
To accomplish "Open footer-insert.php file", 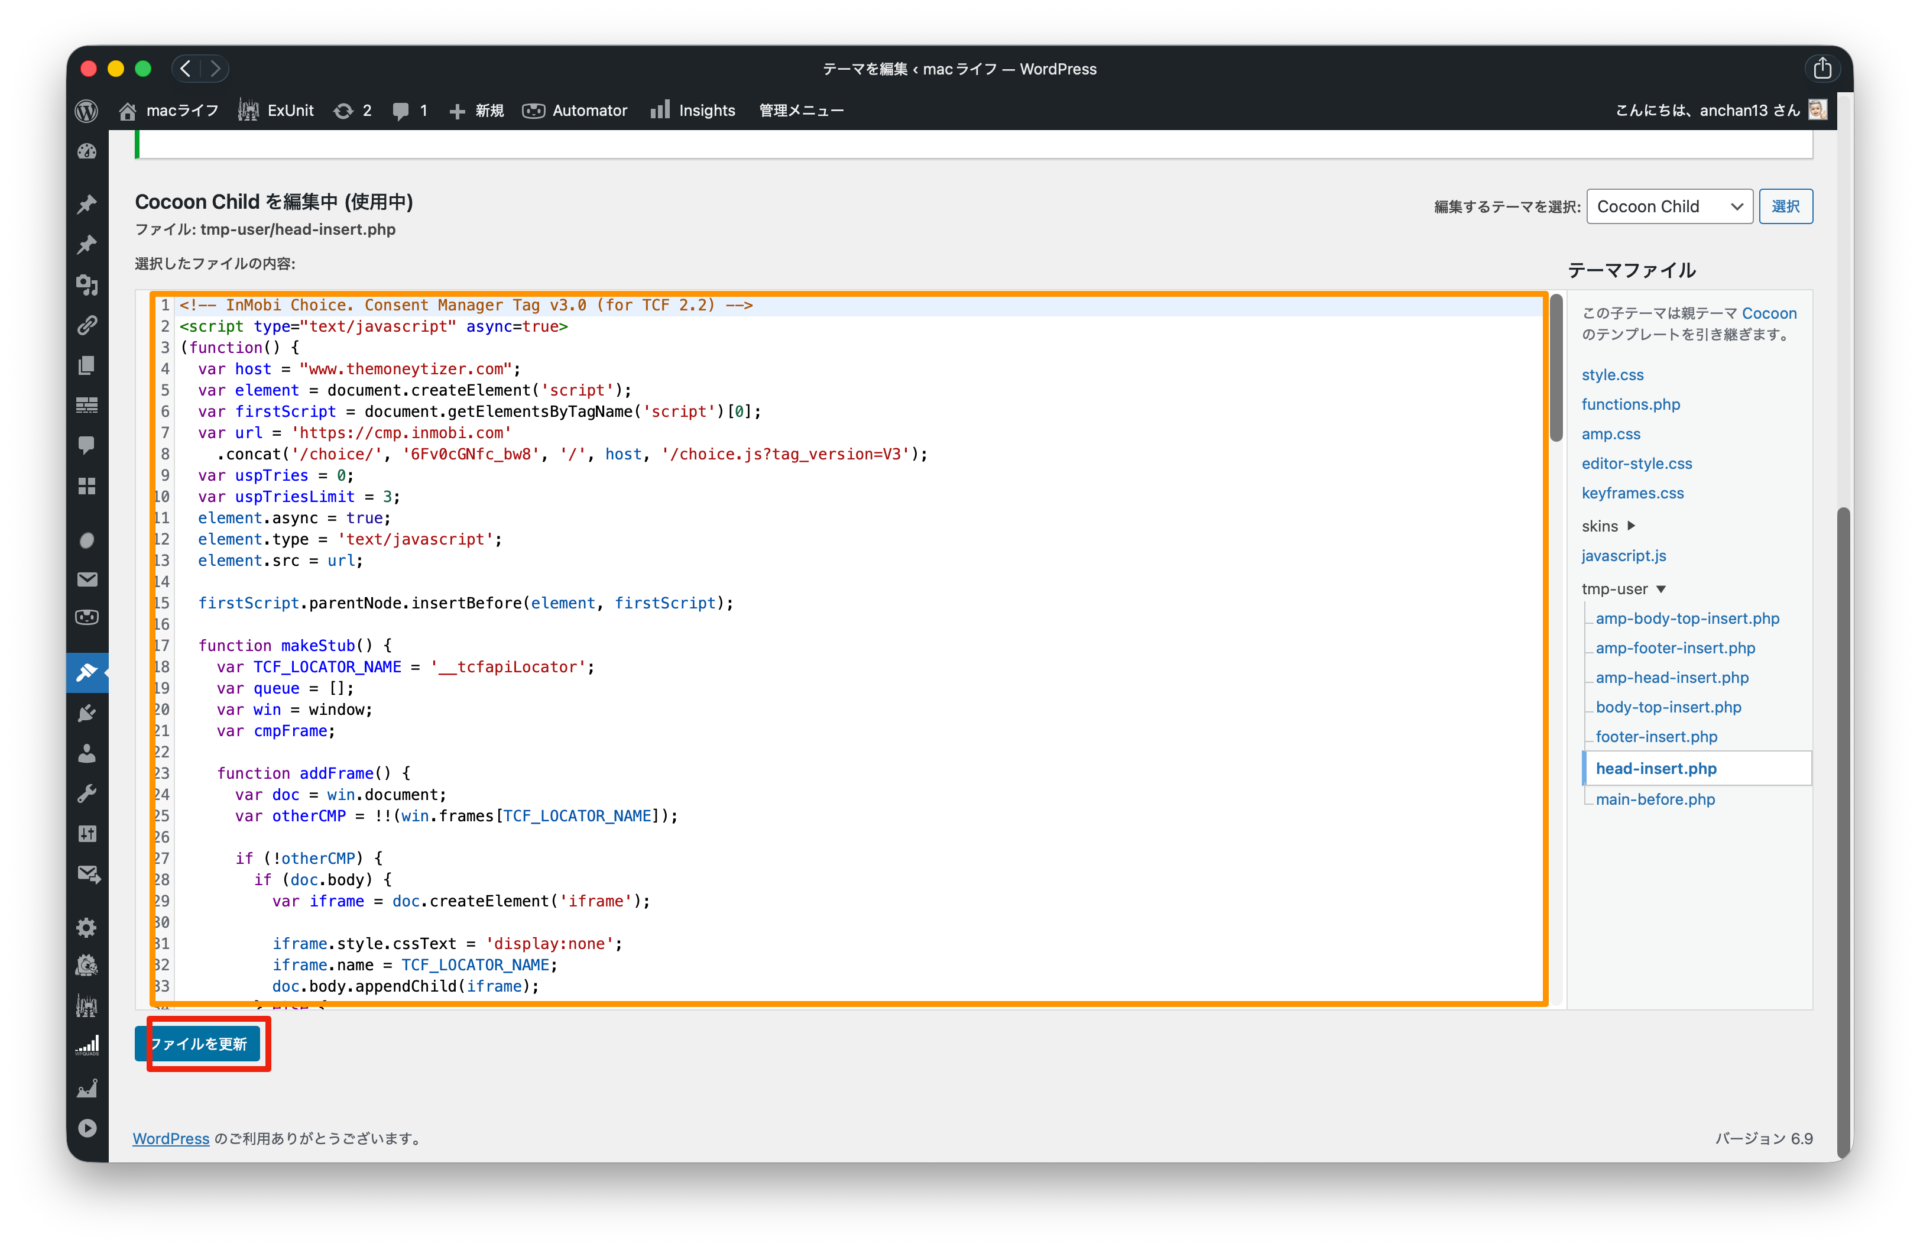I will (x=1656, y=737).
